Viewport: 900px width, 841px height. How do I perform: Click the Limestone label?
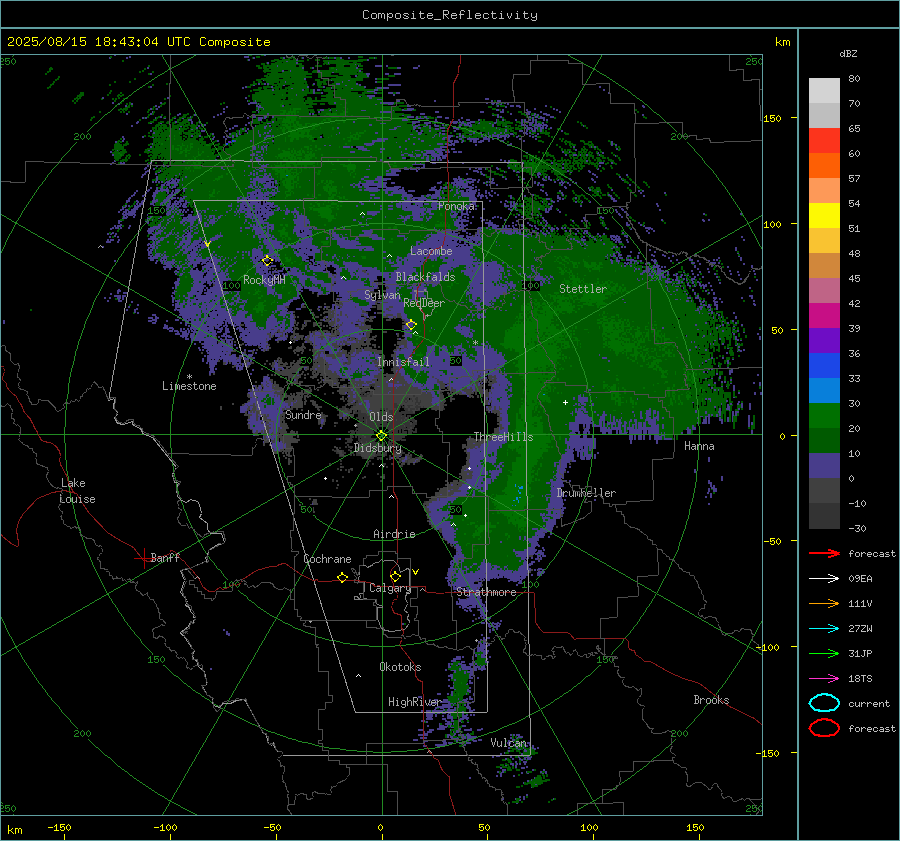coord(189,386)
